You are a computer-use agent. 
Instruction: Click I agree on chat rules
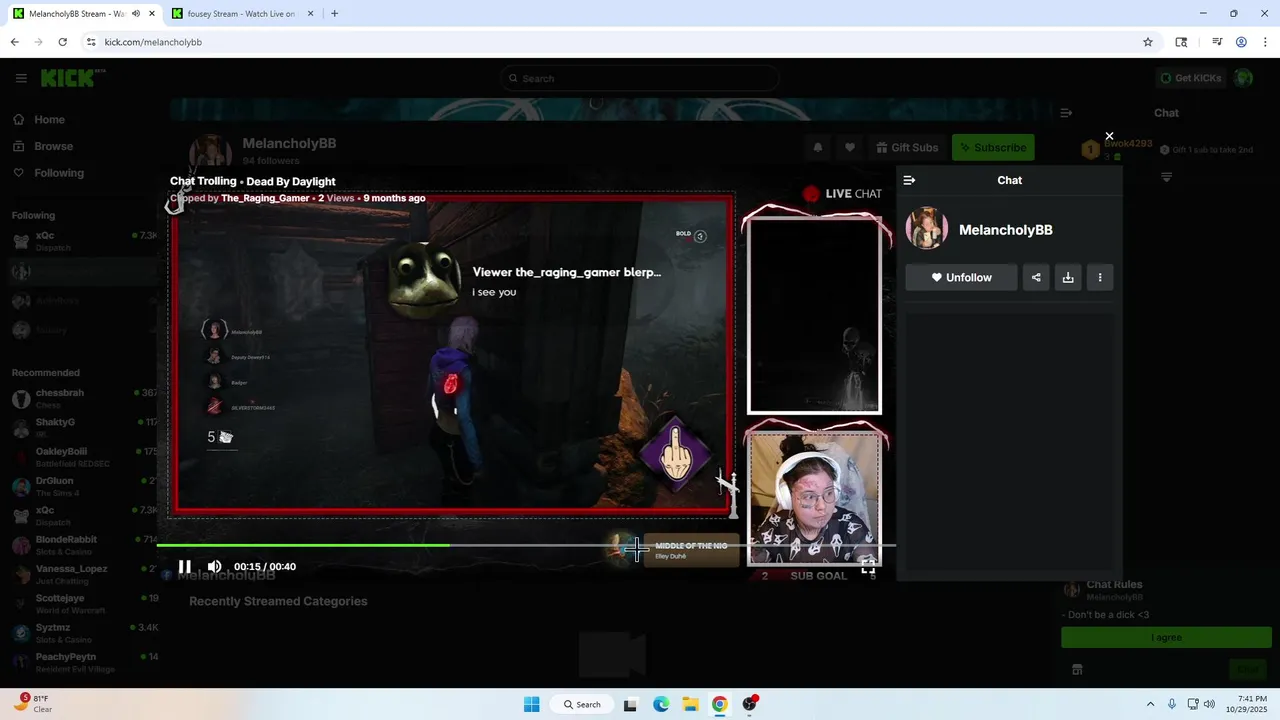1166,638
